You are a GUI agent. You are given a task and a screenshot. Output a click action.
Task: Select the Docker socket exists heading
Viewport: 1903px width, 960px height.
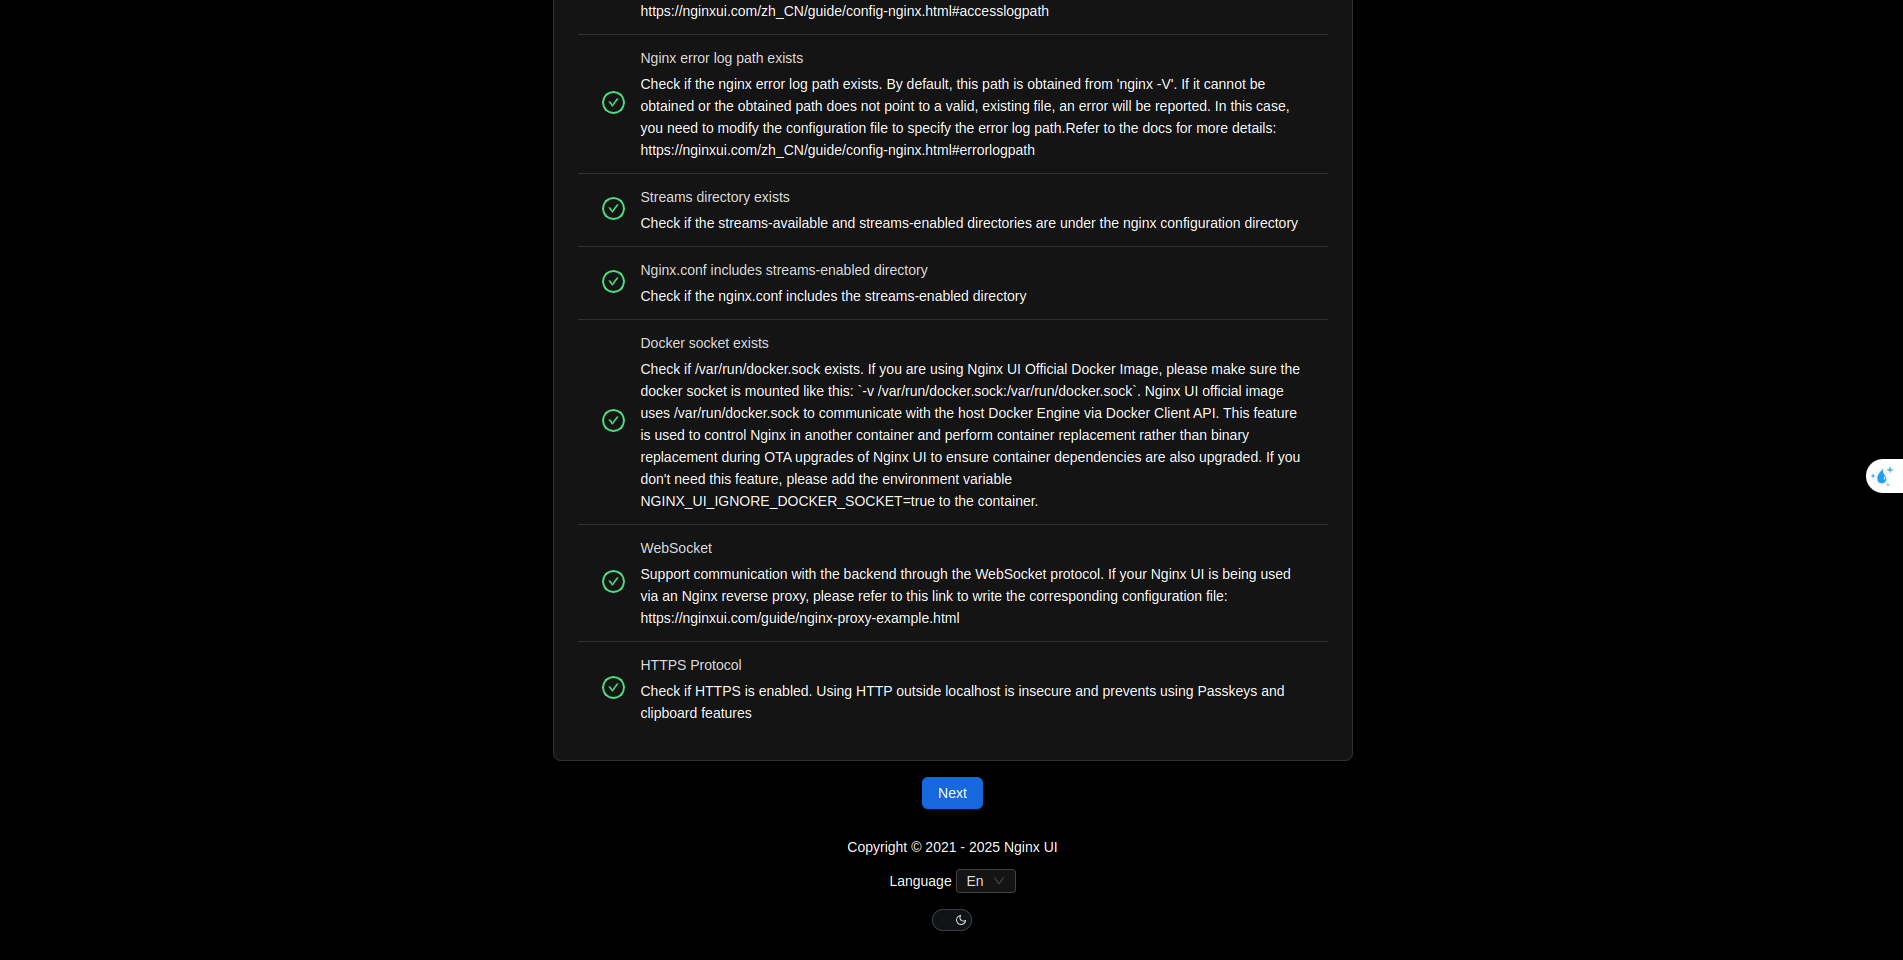(x=704, y=343)
